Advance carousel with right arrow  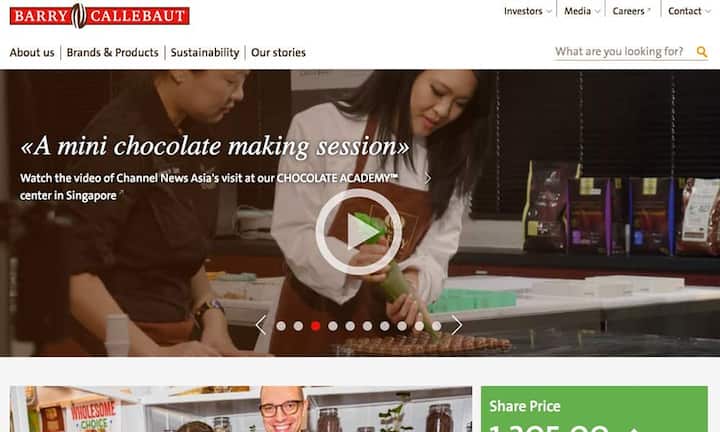coord(456,325)
